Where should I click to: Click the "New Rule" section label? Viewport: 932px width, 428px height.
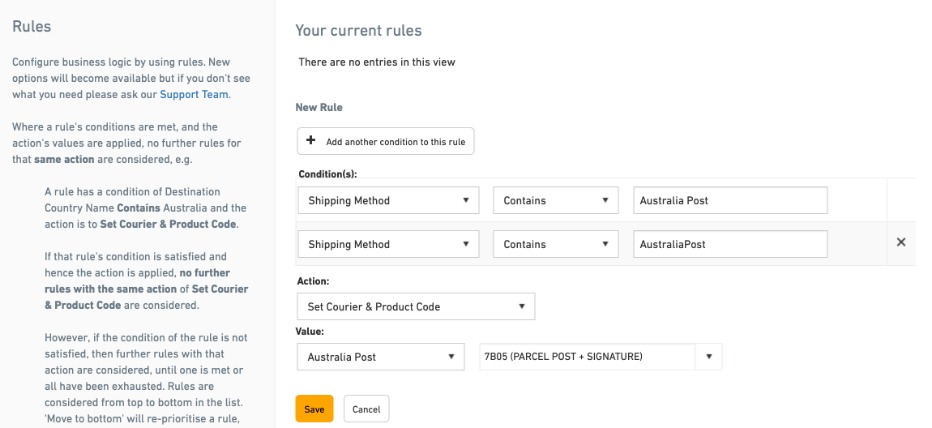coord(319,106)
